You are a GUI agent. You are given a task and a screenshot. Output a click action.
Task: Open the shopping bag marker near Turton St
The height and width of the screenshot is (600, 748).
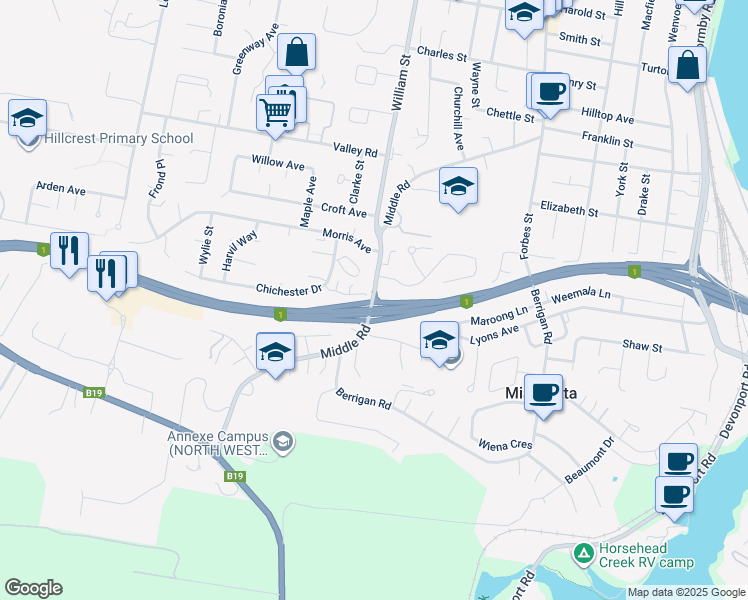pos(687,65)
